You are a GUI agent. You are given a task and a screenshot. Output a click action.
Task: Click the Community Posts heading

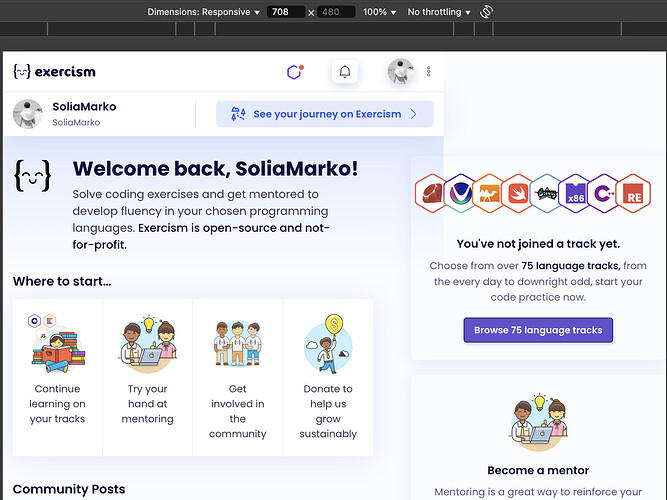click(x=69, y=489)
